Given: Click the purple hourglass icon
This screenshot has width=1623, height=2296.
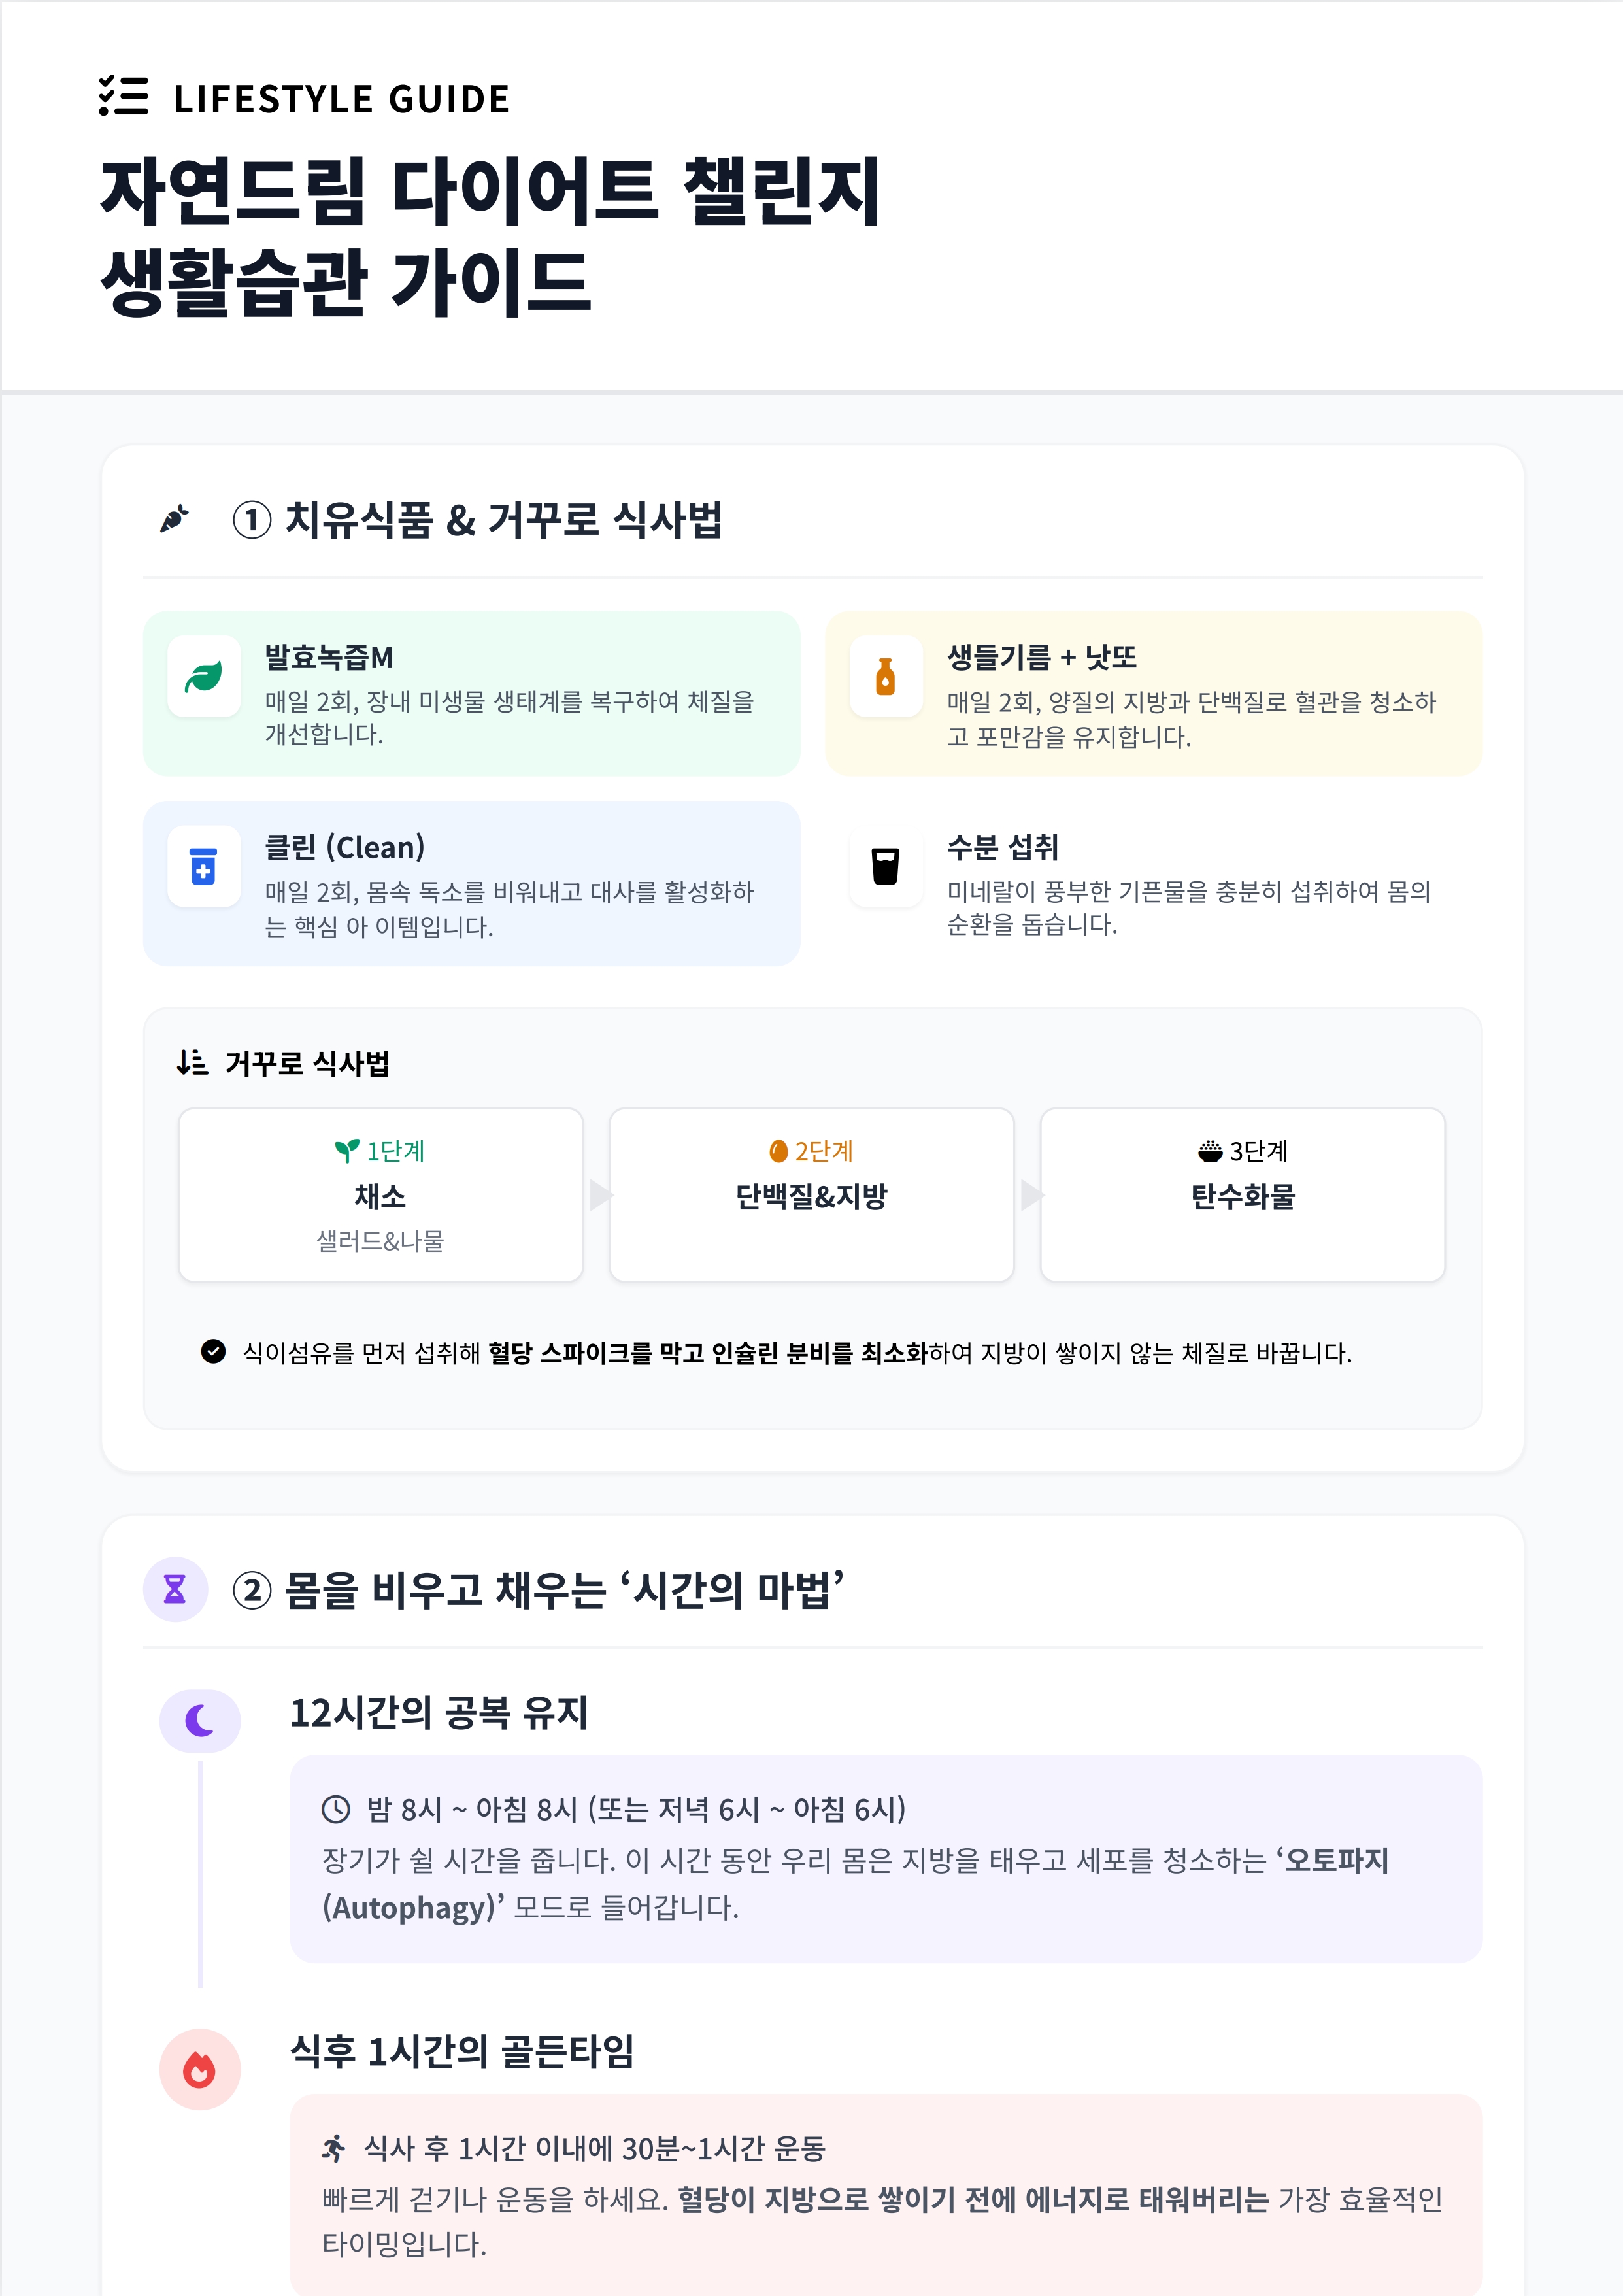Looking at the screenshot, I should point(175,1589).
